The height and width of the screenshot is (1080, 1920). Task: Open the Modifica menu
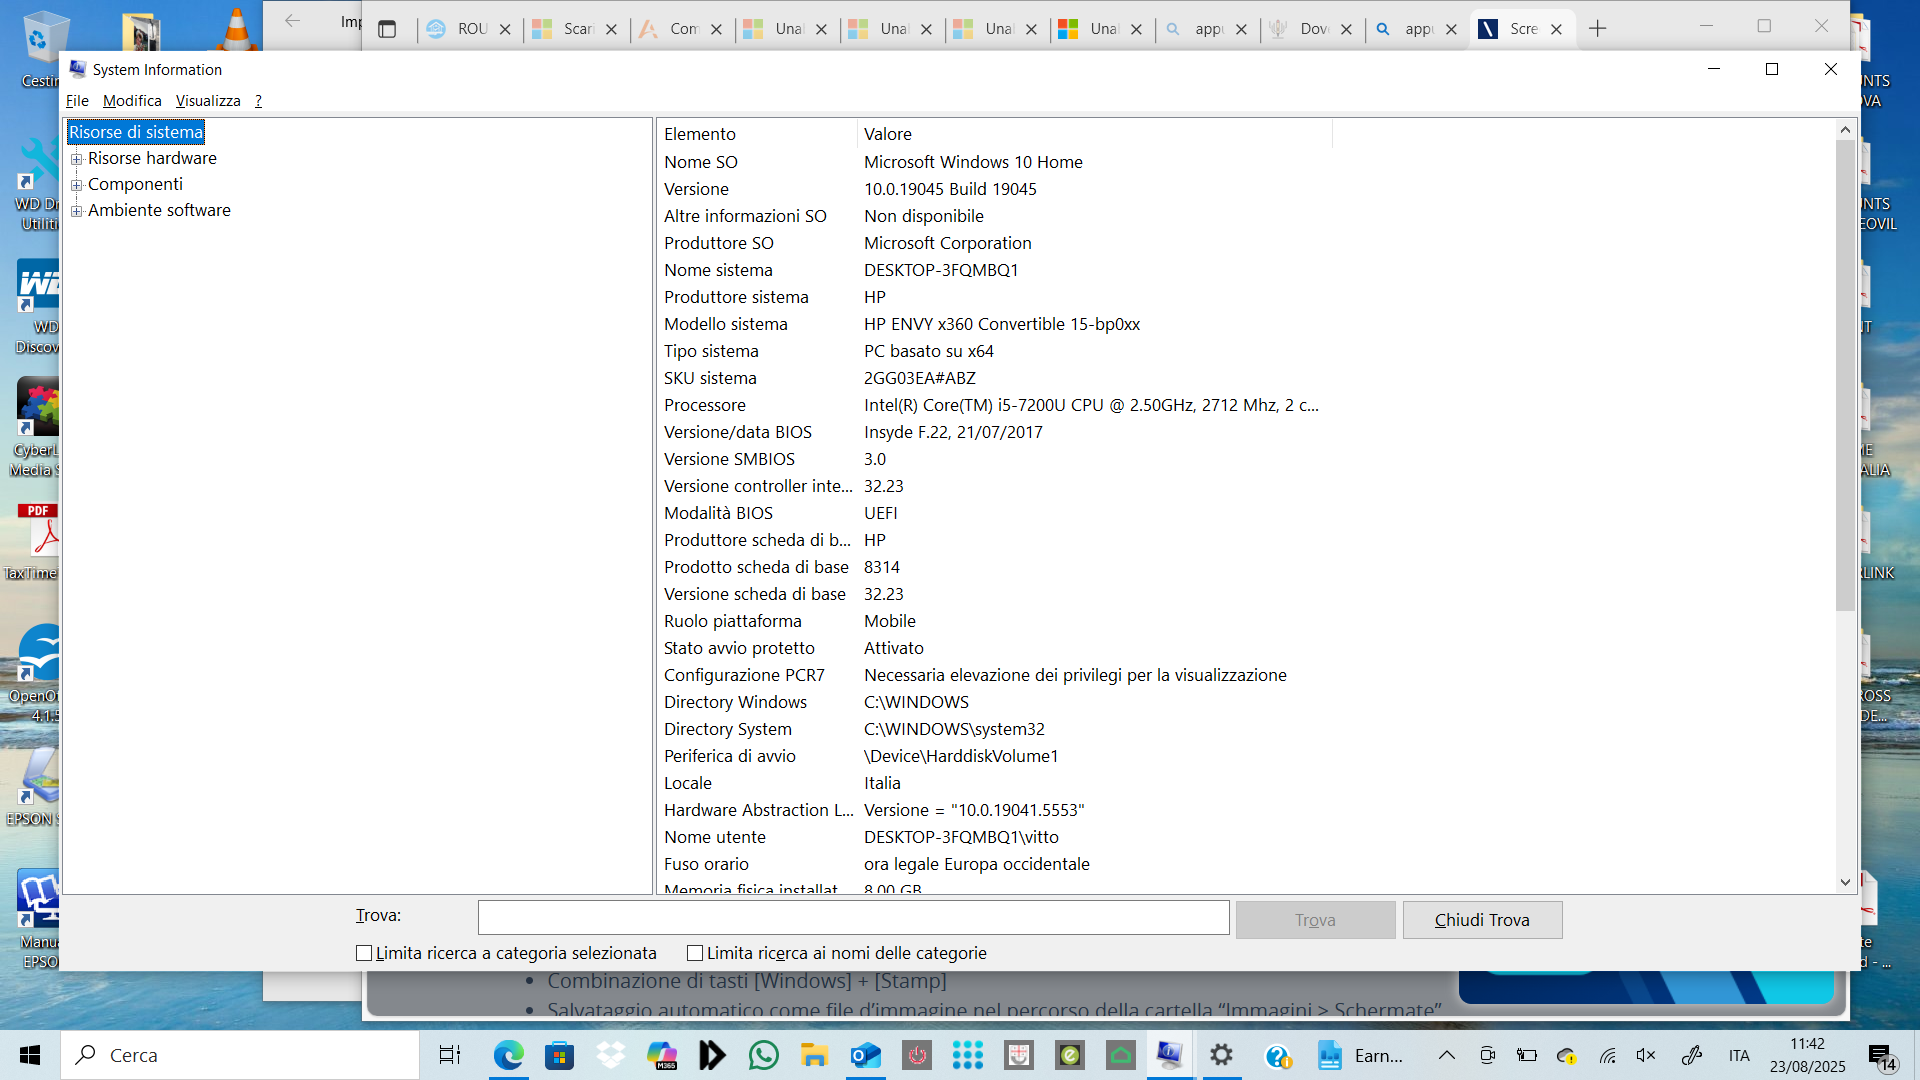pyautogui.click(x=132, y=101)
